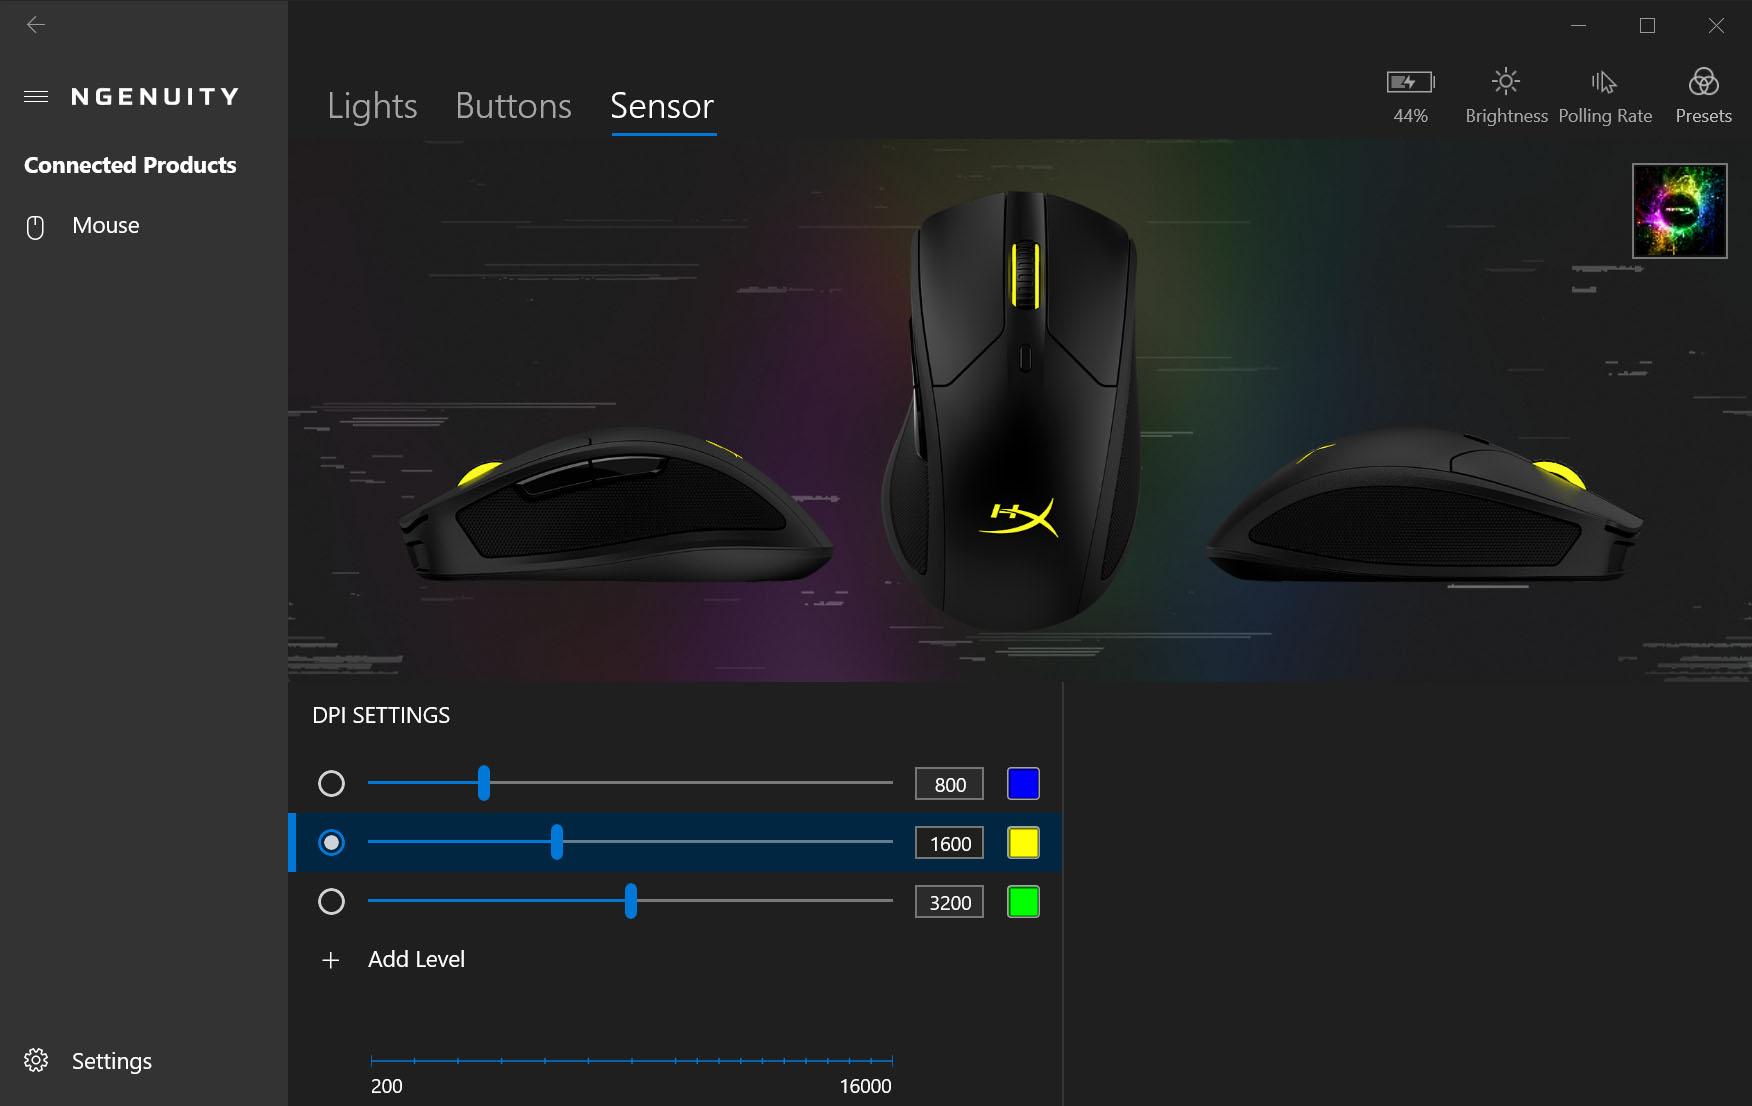Open the Polling Rate setting
This screenshot has height=1106, width=1752.
[x=1604, y=97]
